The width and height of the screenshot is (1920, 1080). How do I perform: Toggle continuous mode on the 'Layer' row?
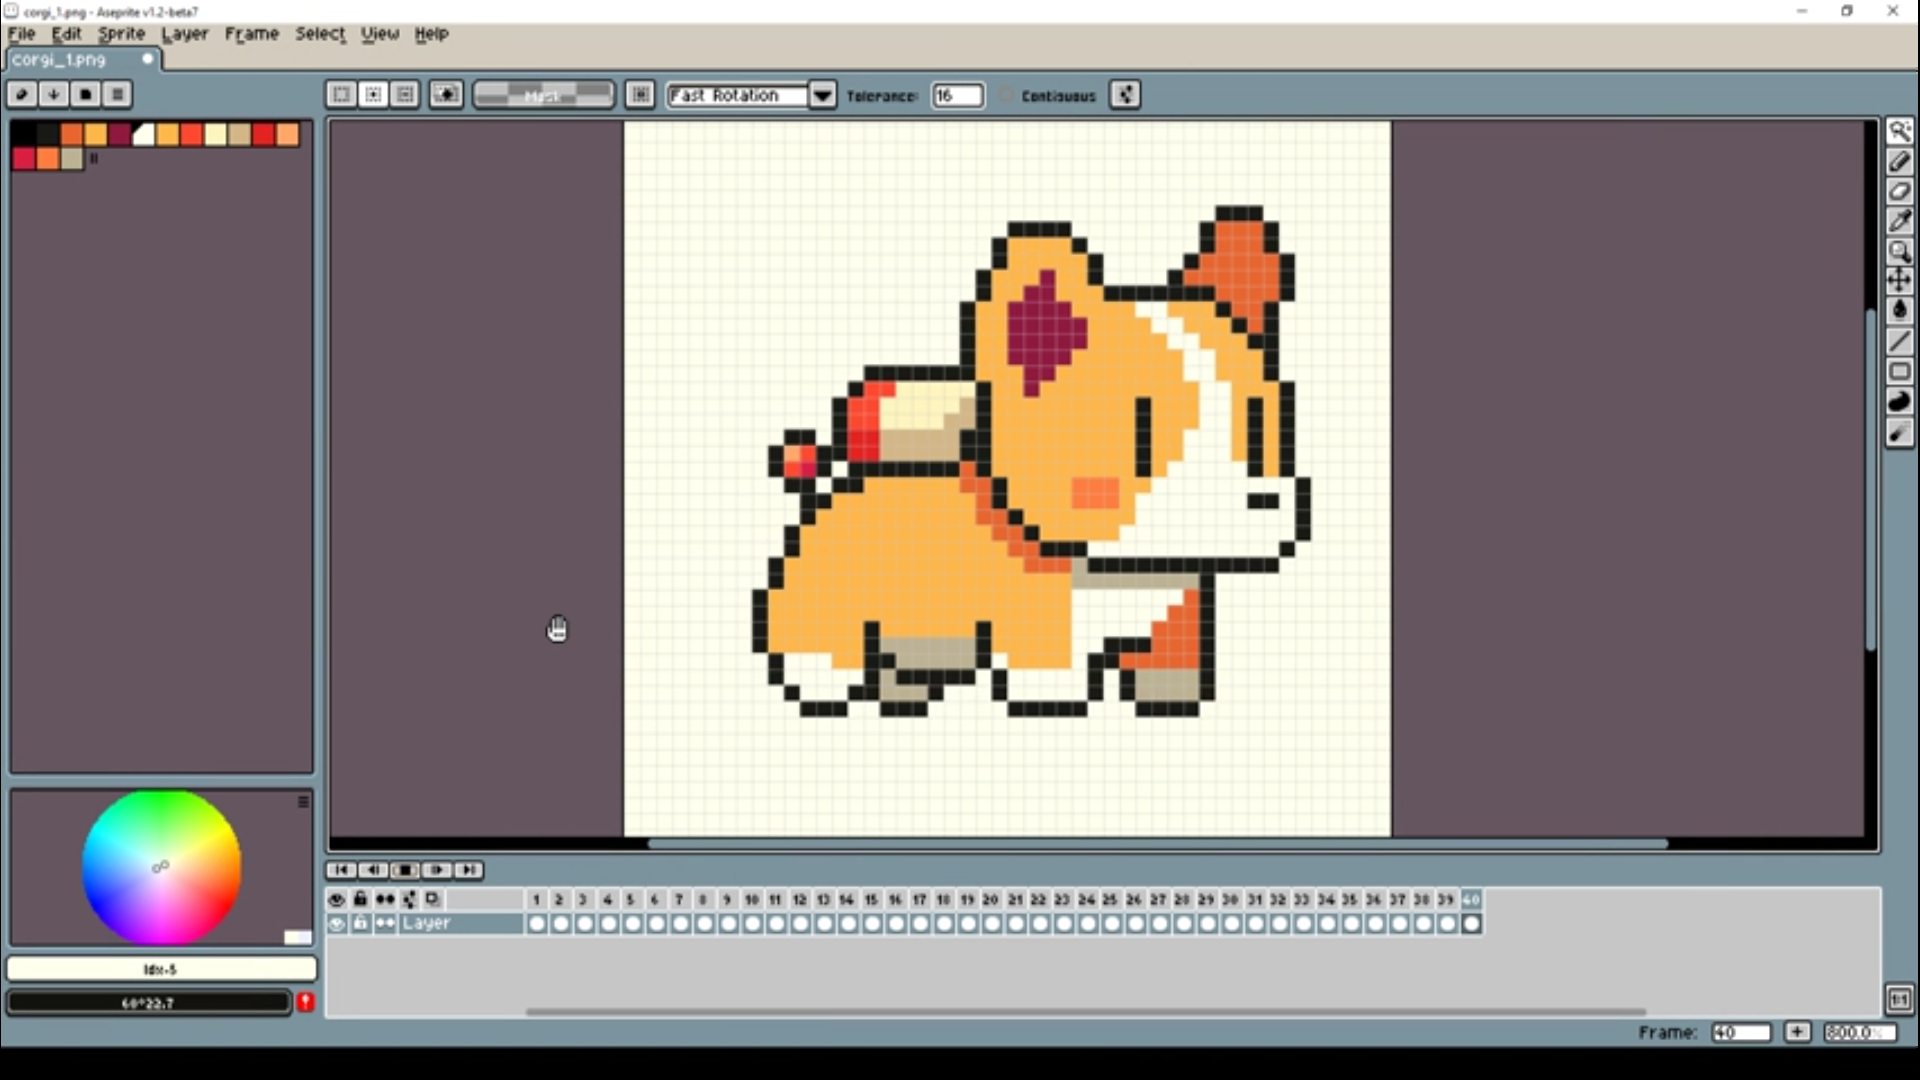point(385,923)
